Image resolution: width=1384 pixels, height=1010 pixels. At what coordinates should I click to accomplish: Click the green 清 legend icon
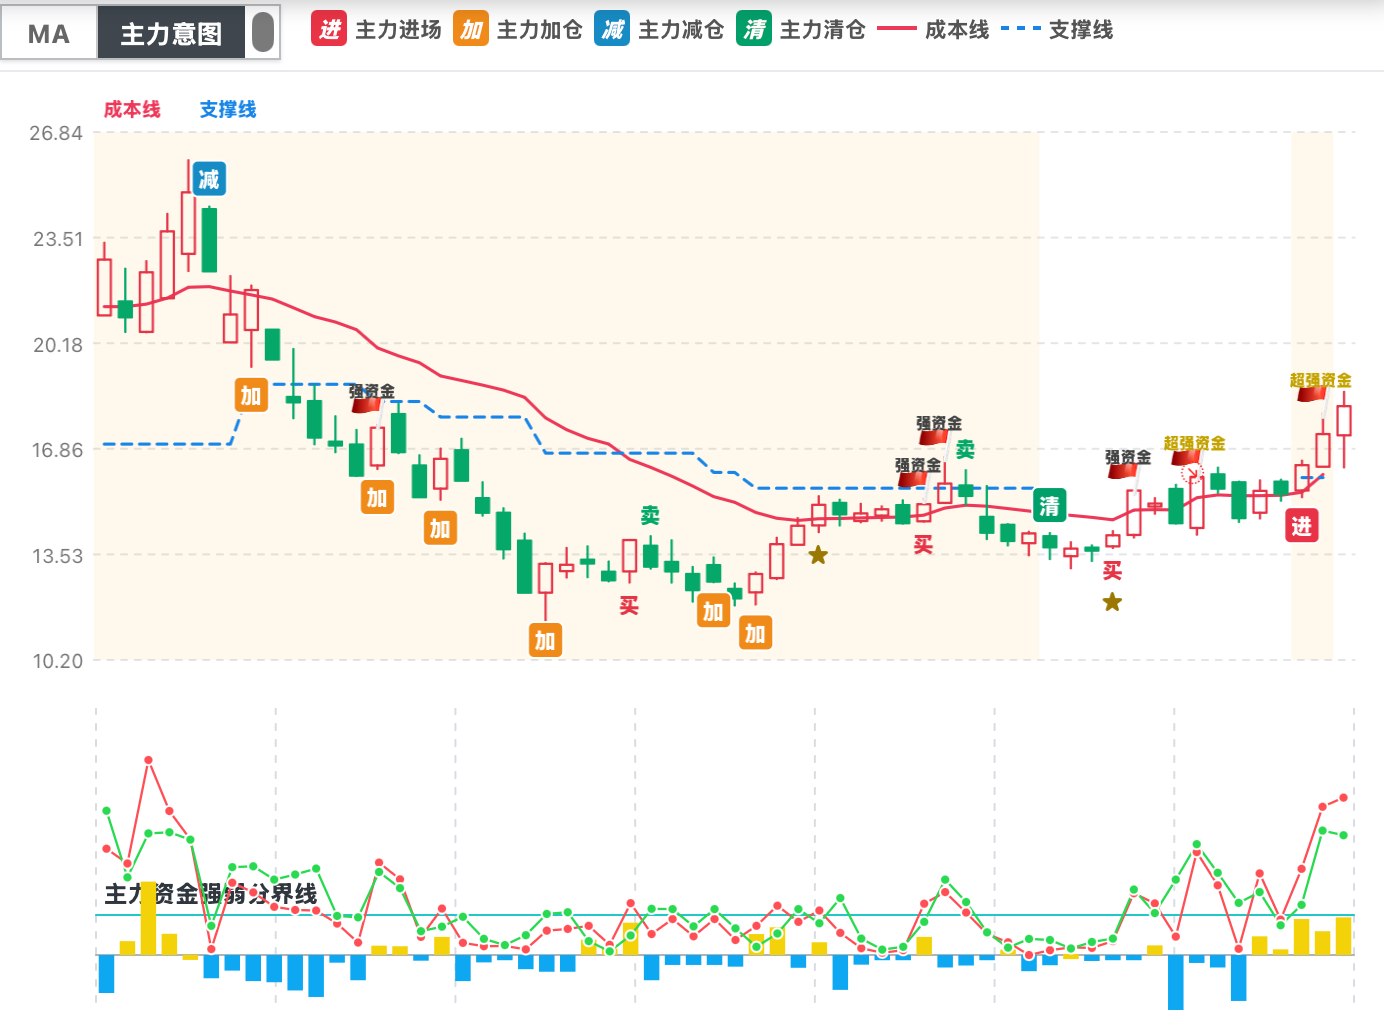pyautogui.click(x=754, y=30)
